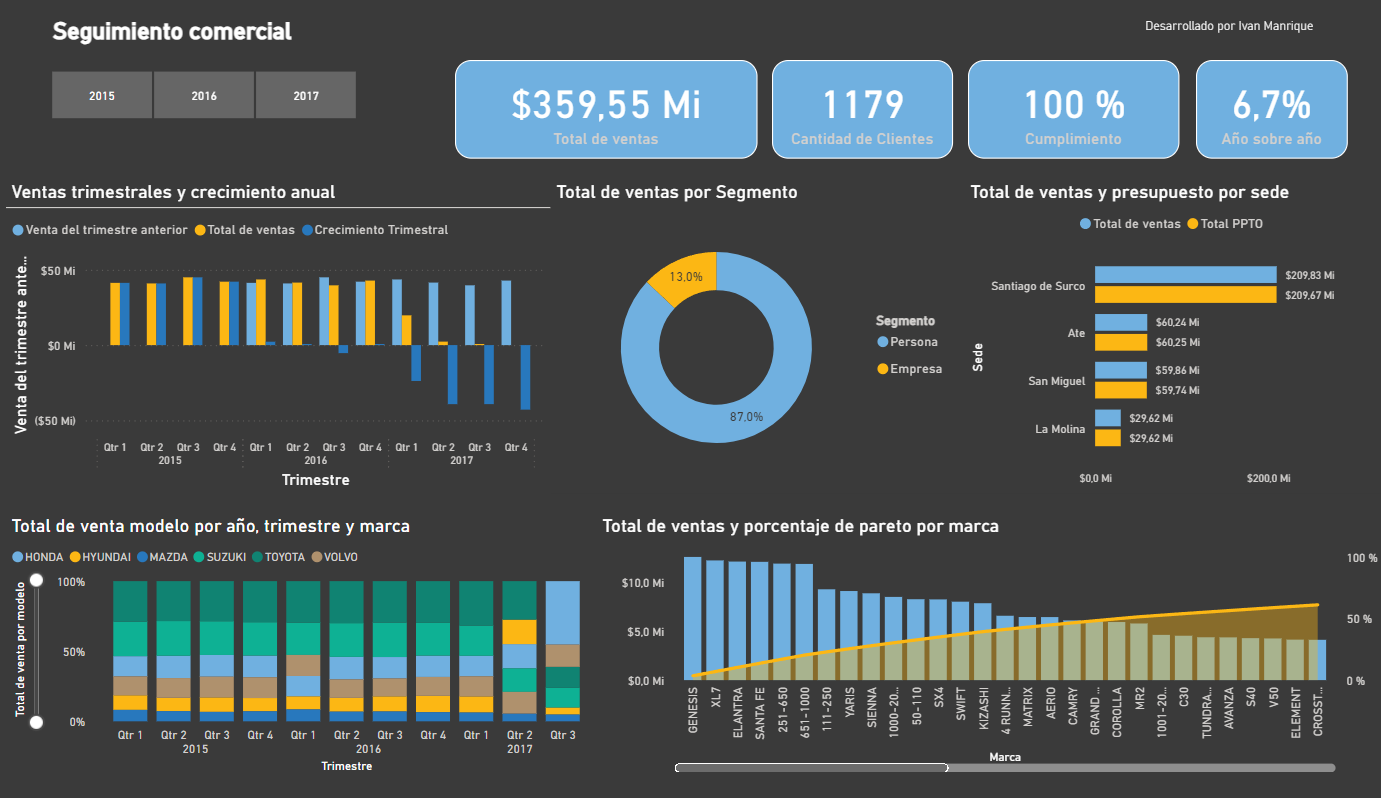The width and height of the screenshot is (1381, 798).
Task: Click La Molina sales bar $29,62 Mi
Action: click(1108, 418)
